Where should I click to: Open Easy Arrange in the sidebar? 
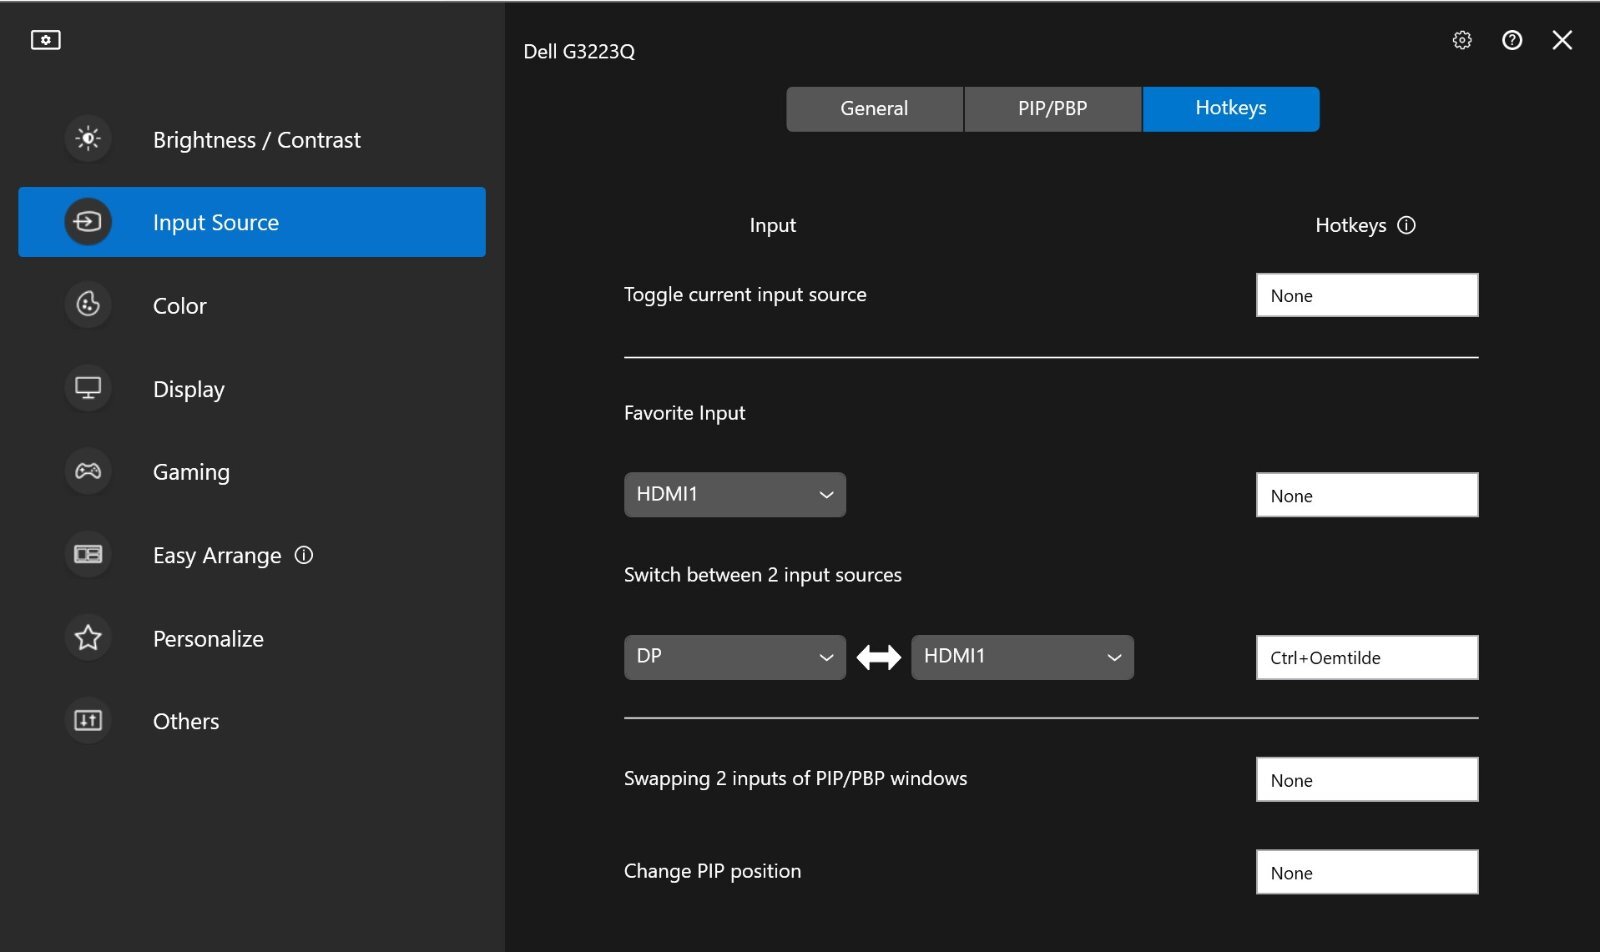point(252,554)
